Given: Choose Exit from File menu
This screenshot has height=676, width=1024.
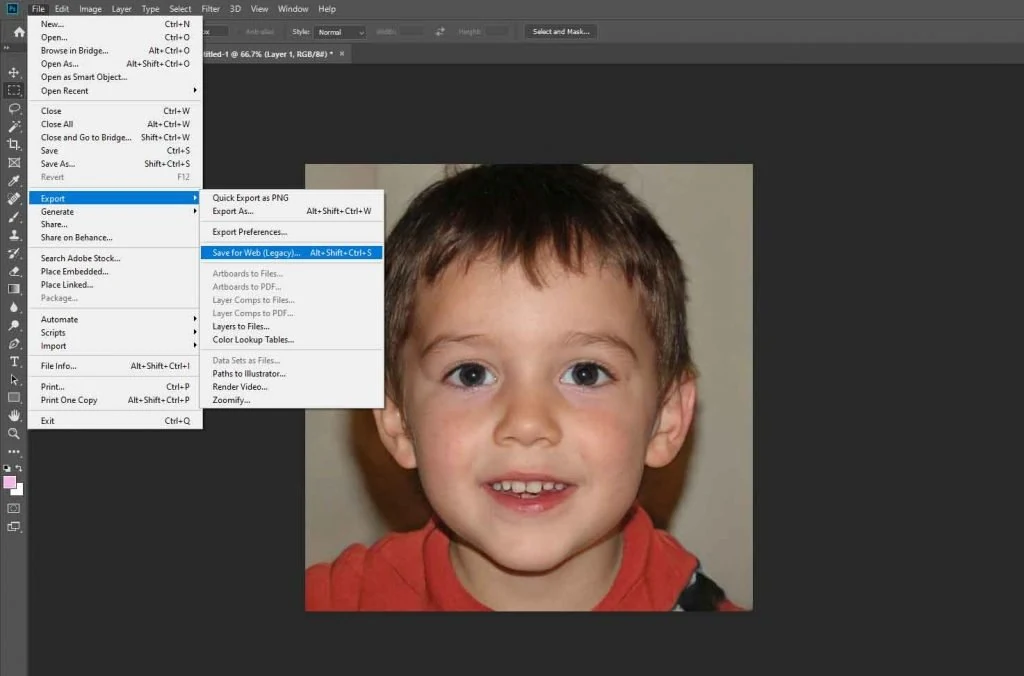Looking at the screenshot, I should (x=115, y=421).
